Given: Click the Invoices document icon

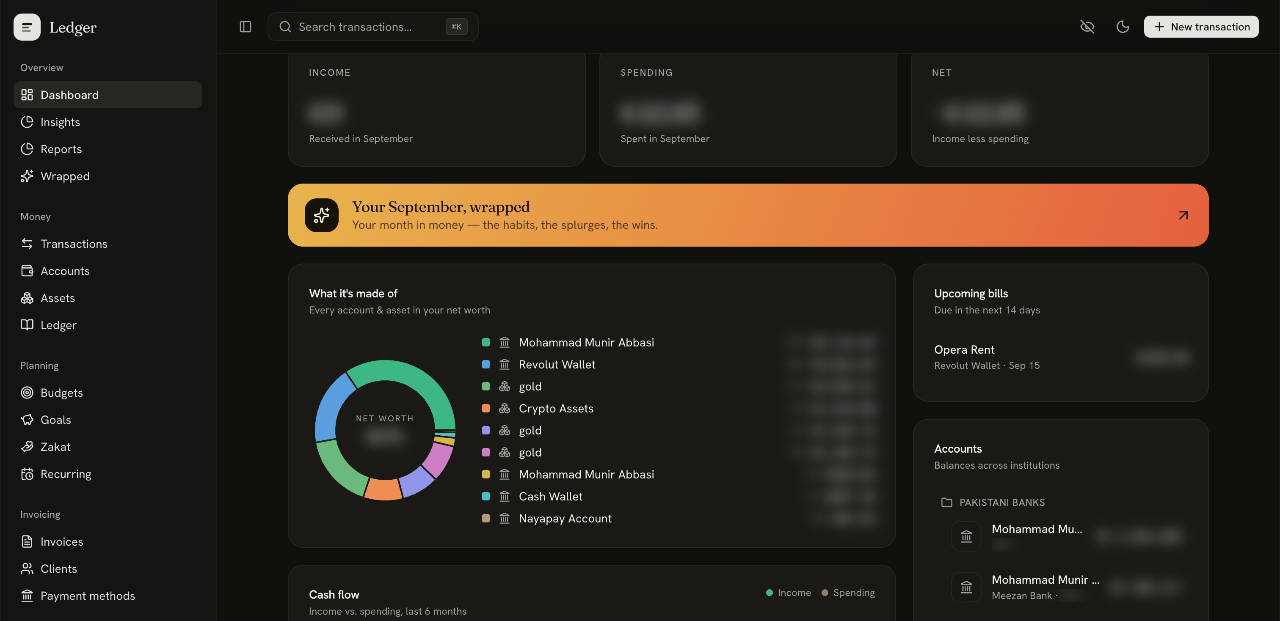Looking at the screenshot, I should [27, 542].
